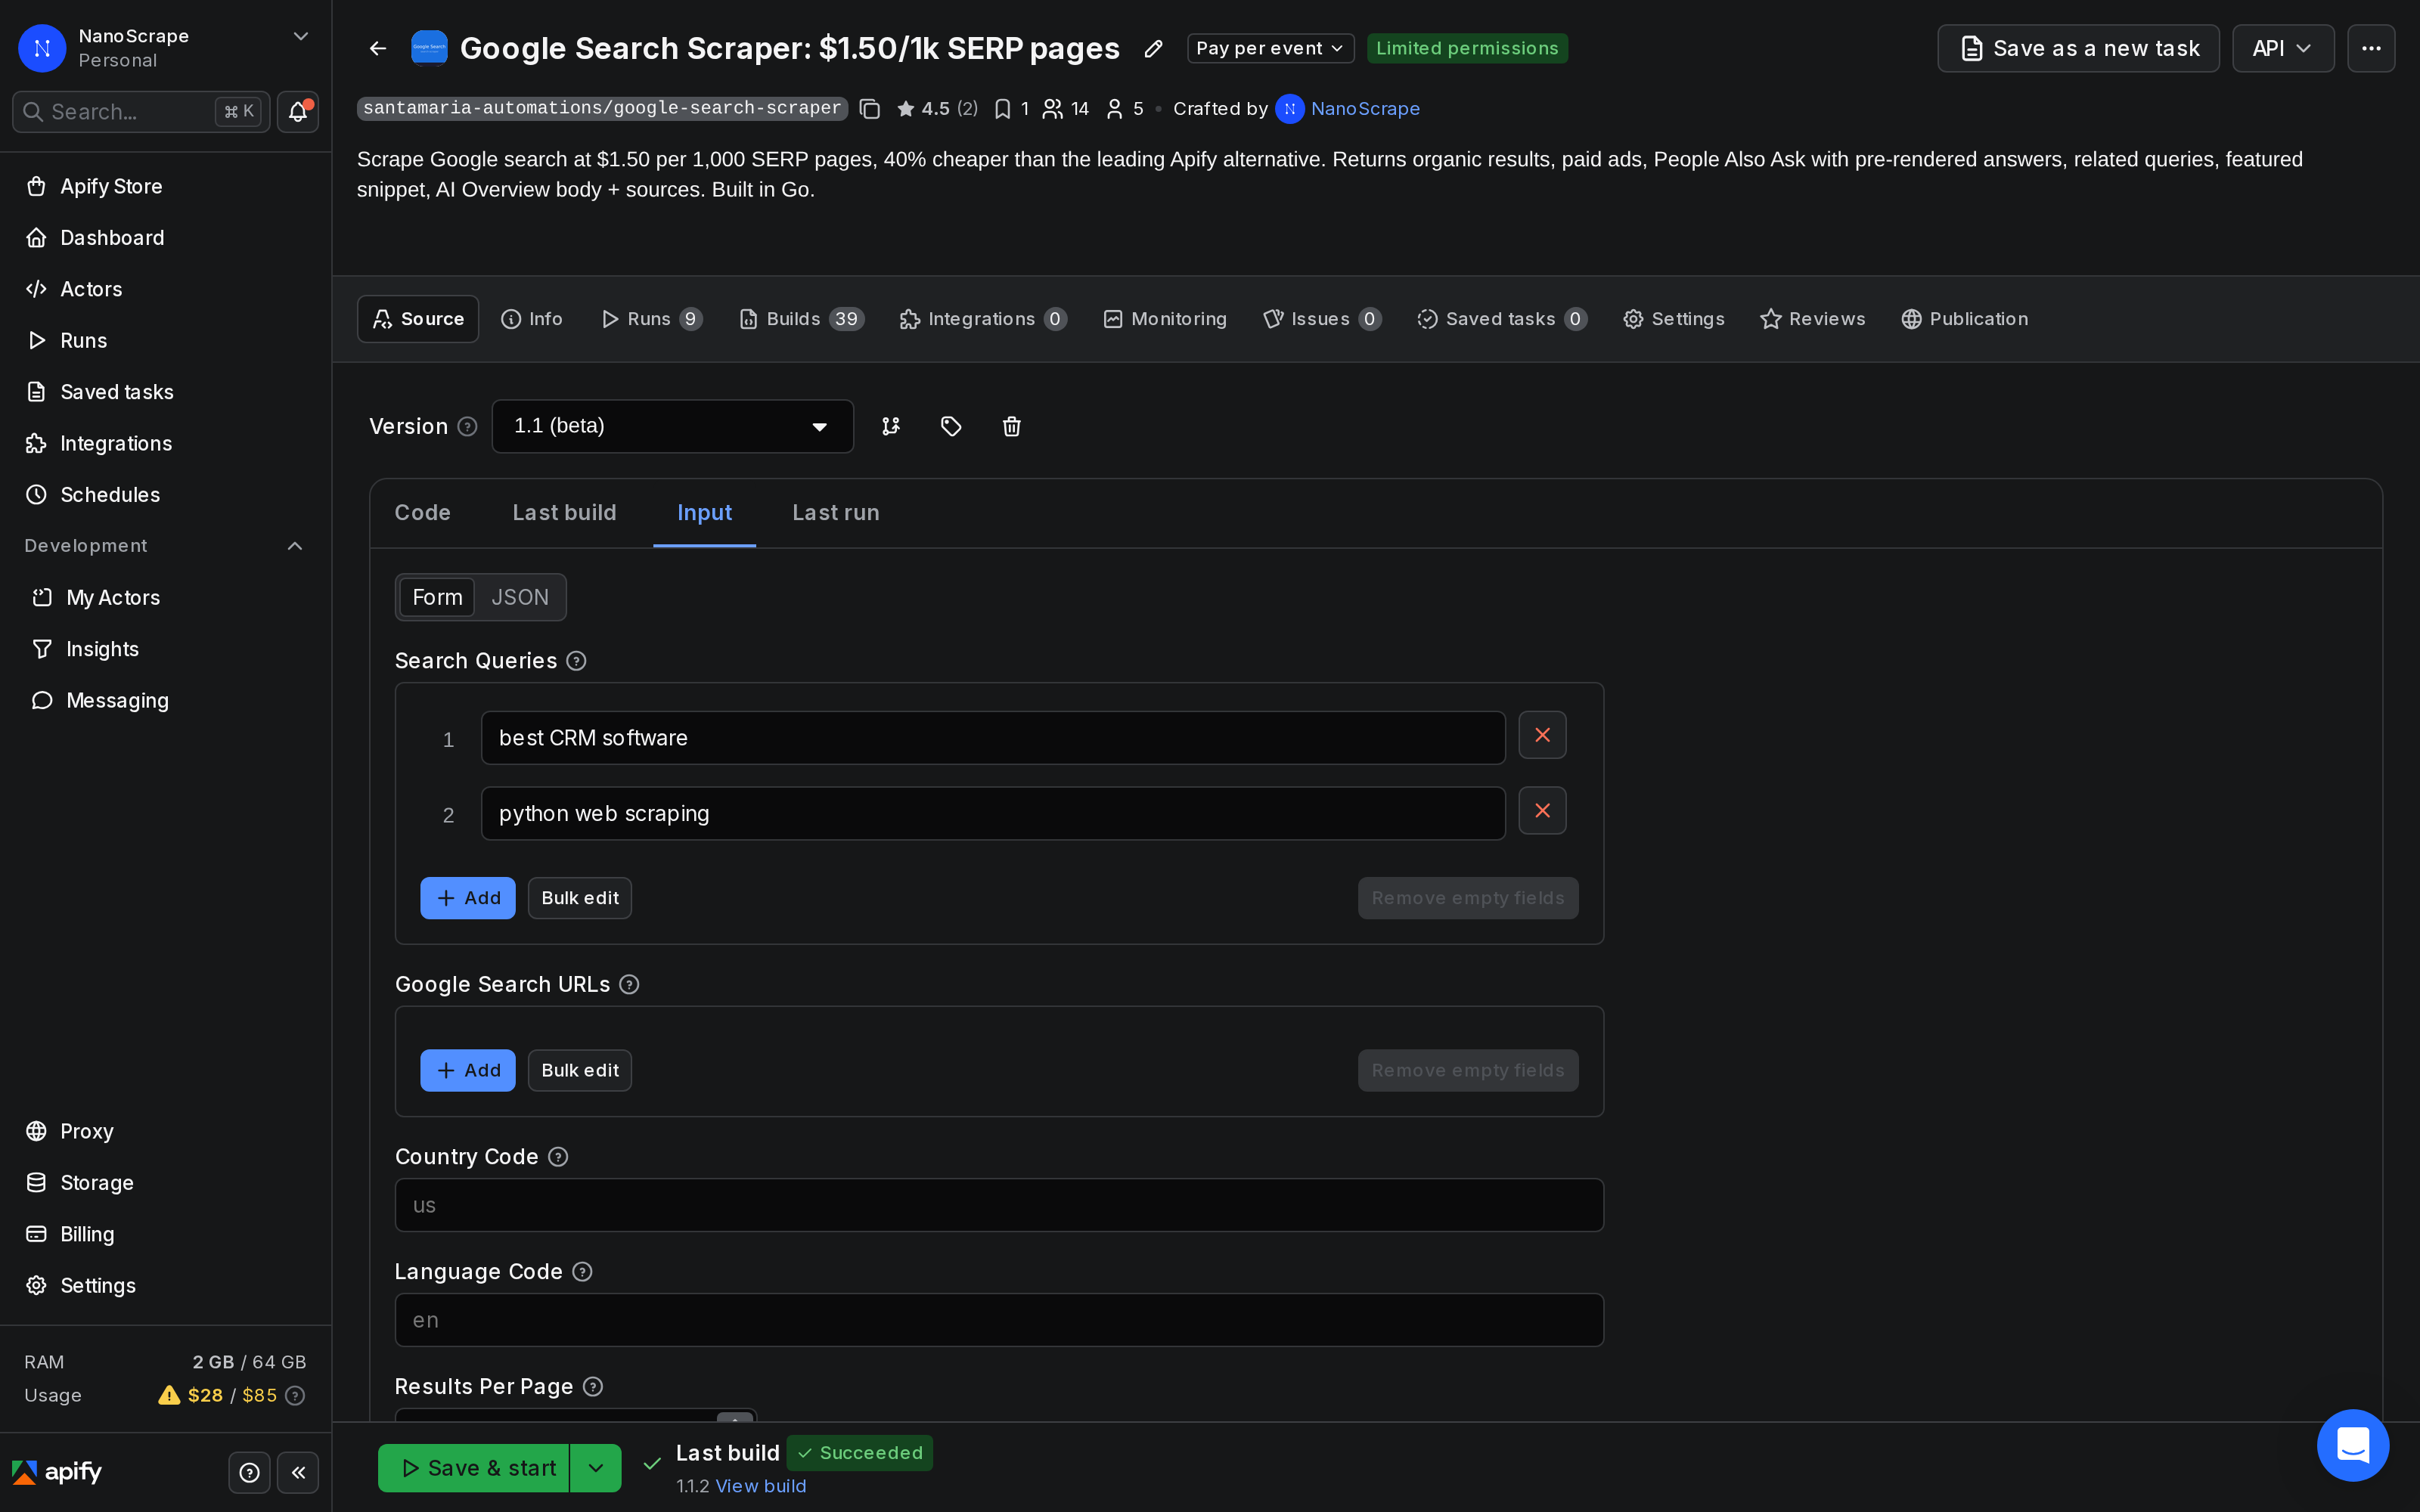Focus the Country Code input field
The height and width of the screenshot is (1512, 2420).
pos(999,1205)
